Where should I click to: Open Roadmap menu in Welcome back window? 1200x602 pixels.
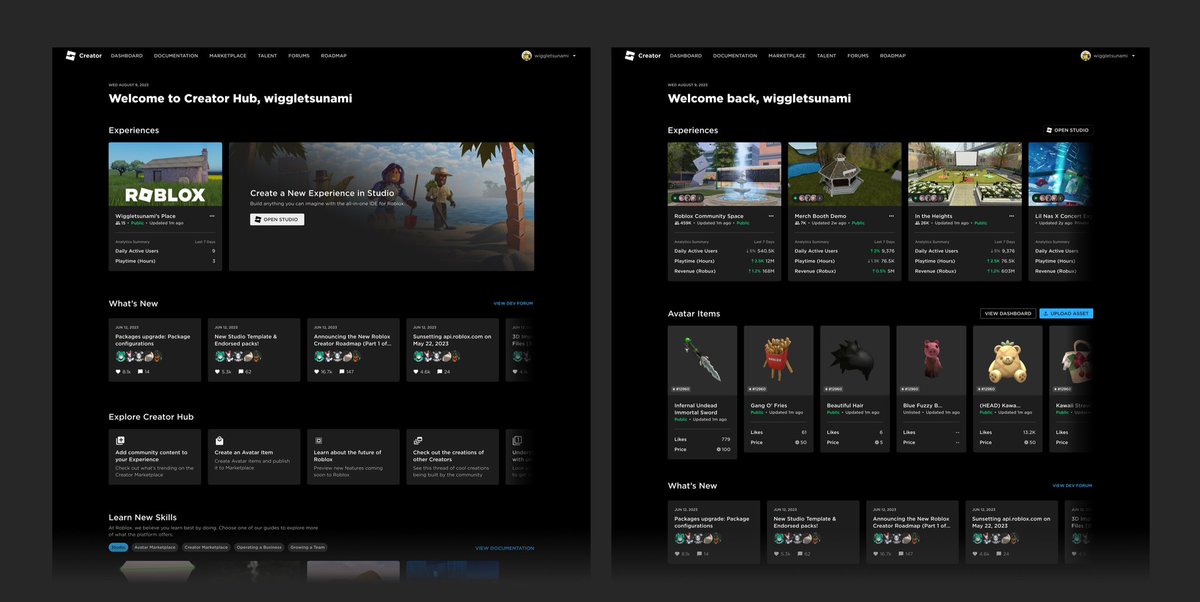pyautogui.click(x=893, y=56)
